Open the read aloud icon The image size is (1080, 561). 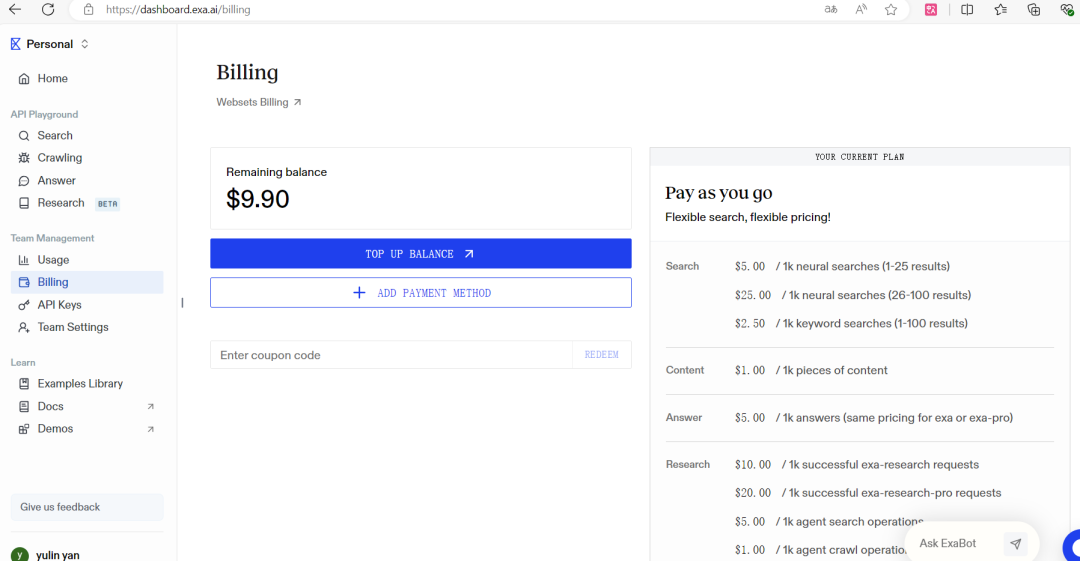tap(861, 10)
